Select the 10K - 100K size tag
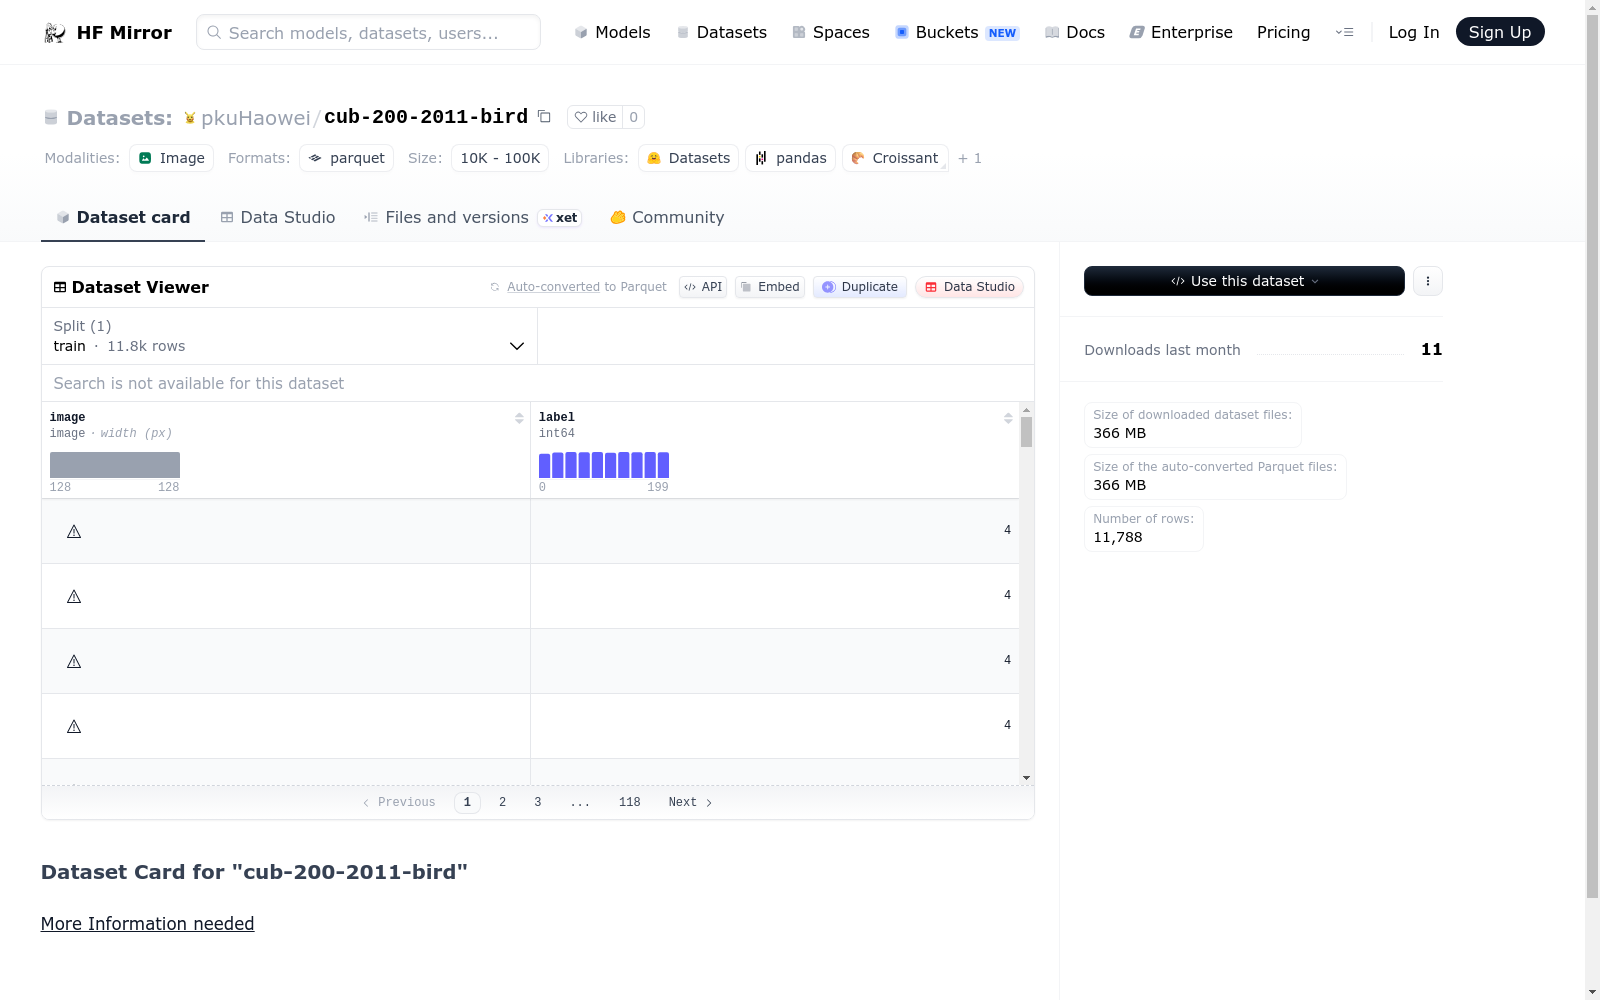This screenshot has width=1600, height=1000. tap(500, 158)
